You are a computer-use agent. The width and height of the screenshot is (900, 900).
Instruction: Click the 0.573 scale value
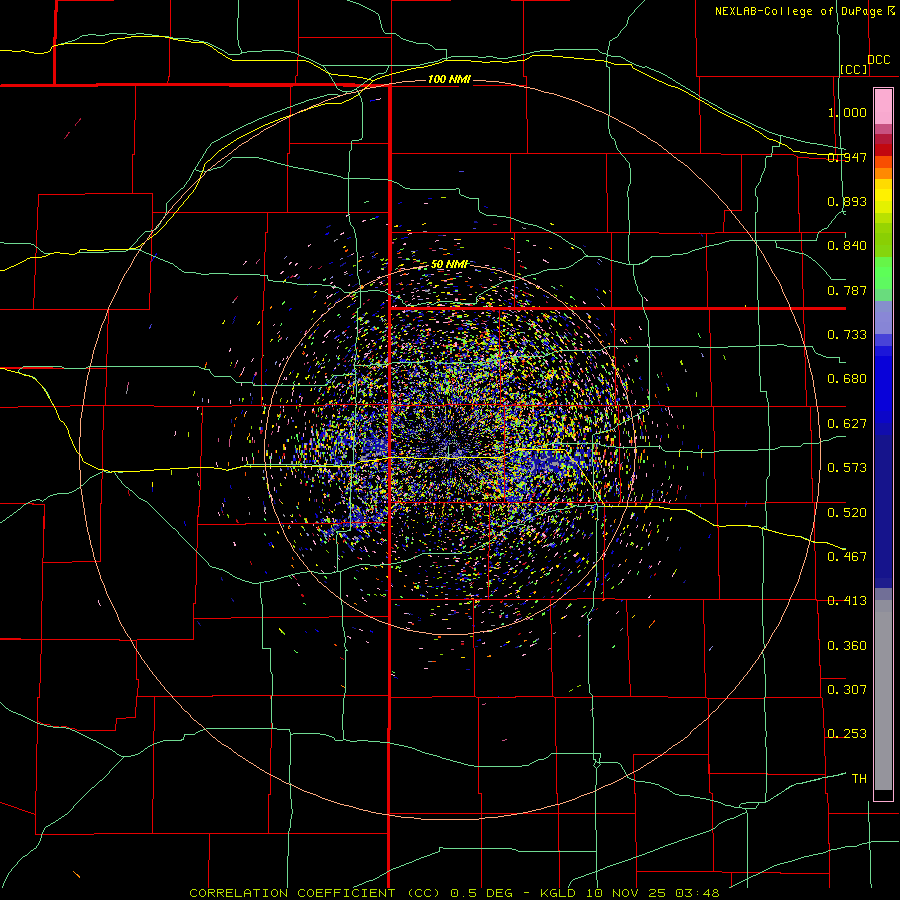[847, 468]
